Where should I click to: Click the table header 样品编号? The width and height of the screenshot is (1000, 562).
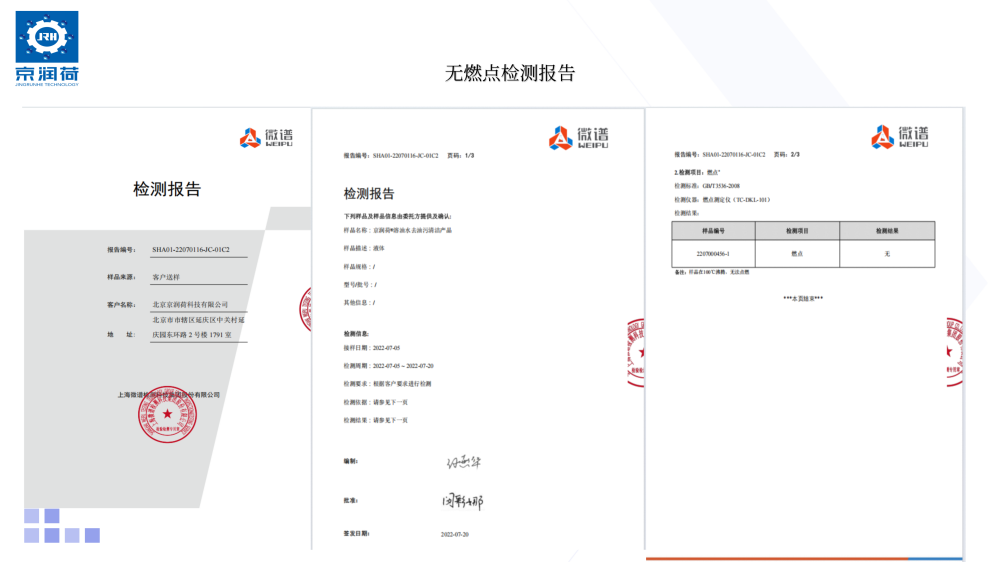(713, 231)
